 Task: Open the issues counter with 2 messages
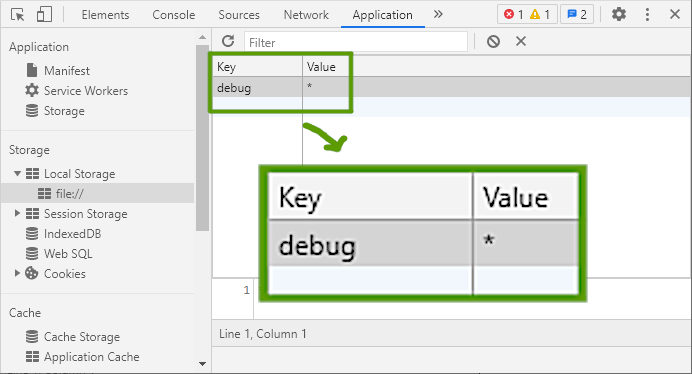pos(577,15)
